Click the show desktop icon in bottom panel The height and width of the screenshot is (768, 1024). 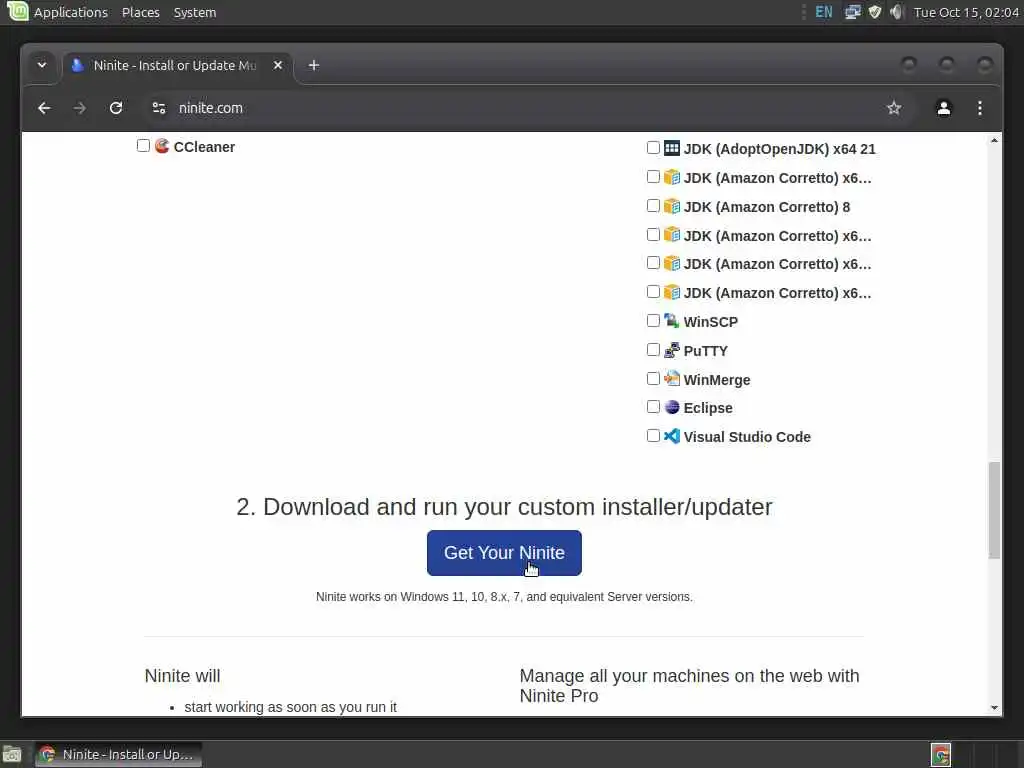coord(12,754)
